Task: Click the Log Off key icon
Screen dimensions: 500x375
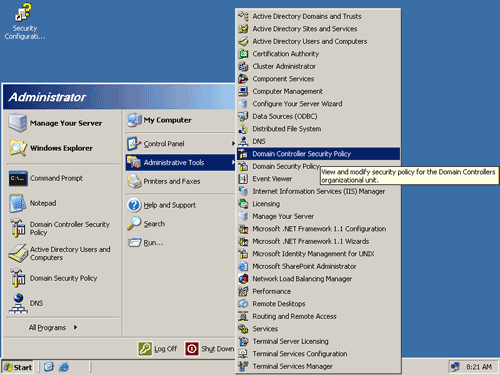Action: [145, 349]
